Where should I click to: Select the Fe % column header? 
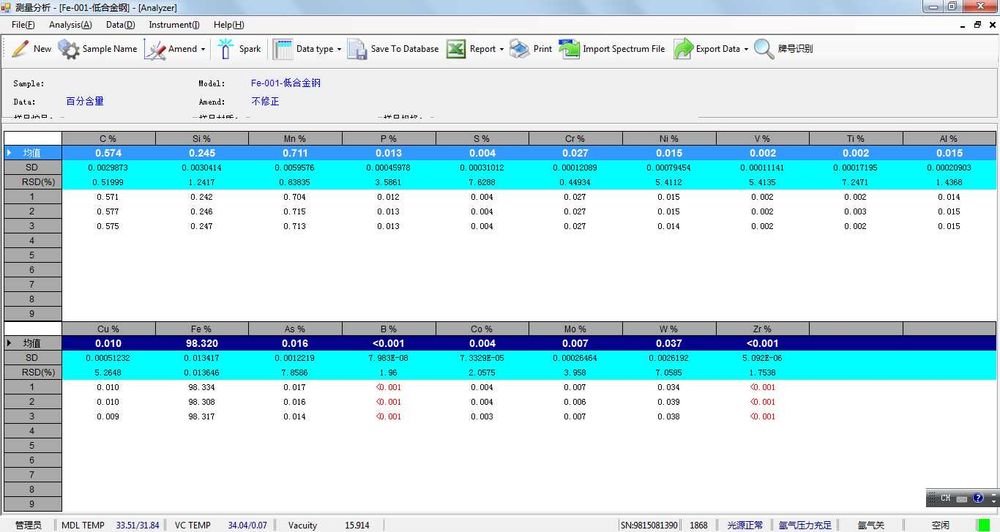coord(202,329)
